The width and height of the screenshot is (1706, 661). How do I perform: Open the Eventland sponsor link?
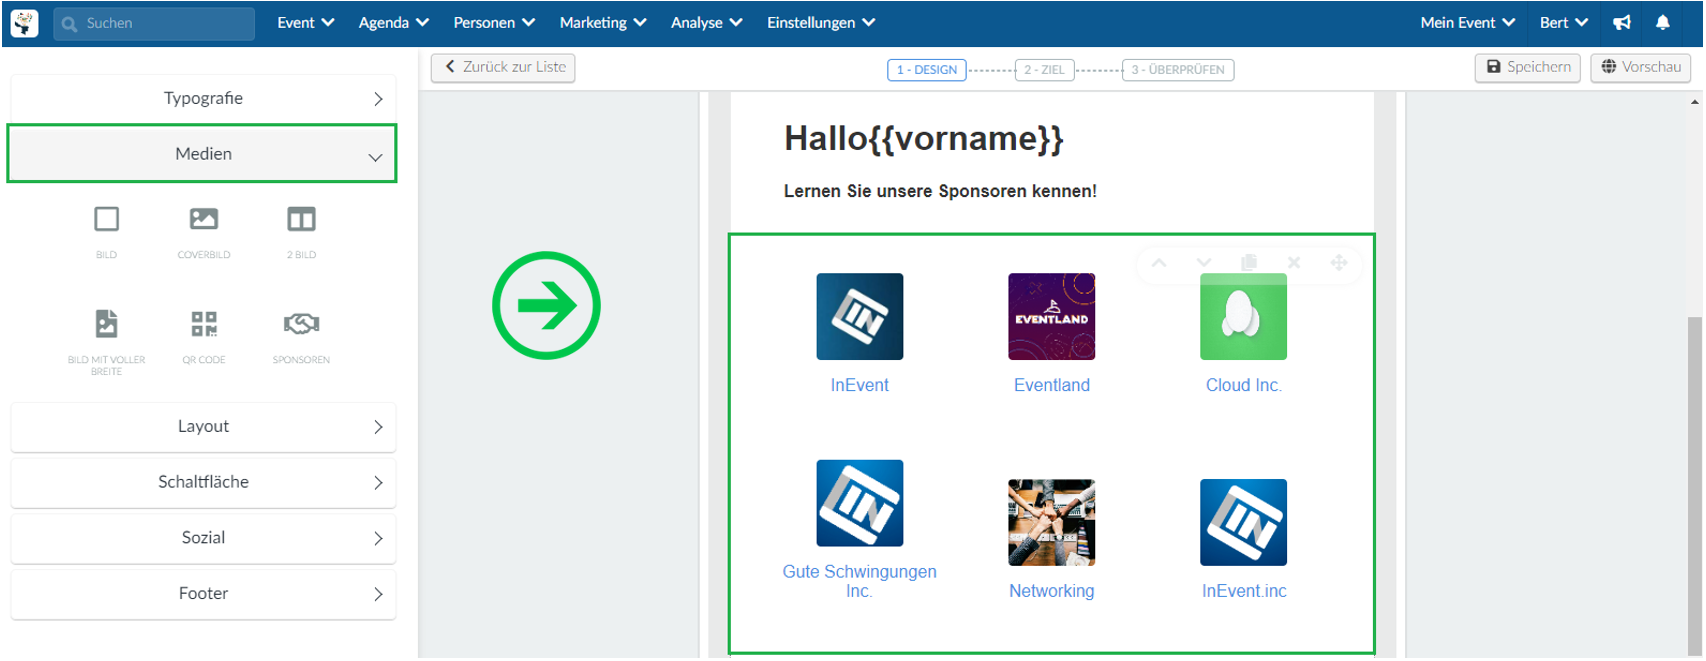tap(1052, 385)
